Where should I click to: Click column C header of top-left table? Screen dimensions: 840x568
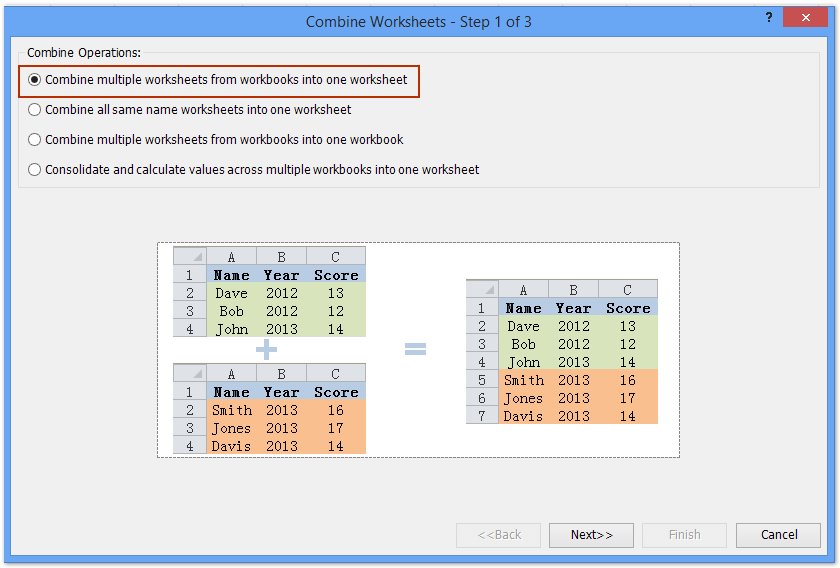pyautogui.click(x=336, y=256)
